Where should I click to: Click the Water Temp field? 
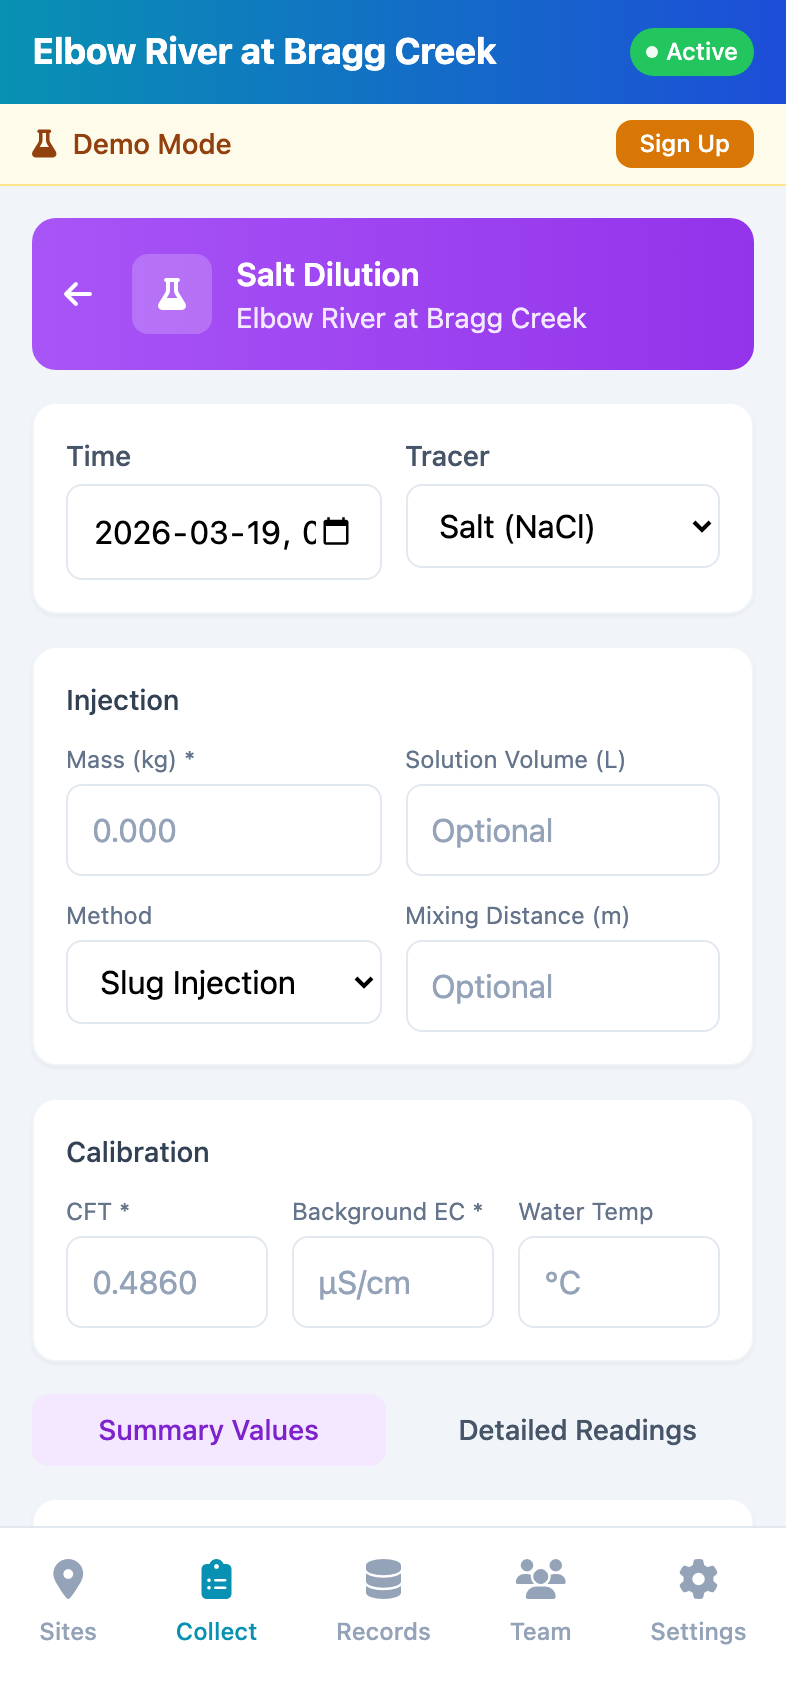click(x=618, y=1282)
